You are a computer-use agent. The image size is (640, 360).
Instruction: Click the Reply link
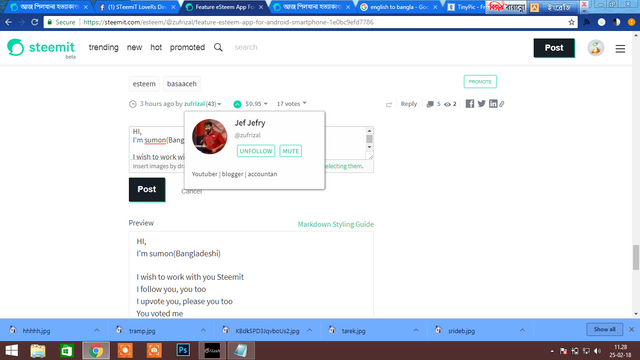click(x=409, y=104)
